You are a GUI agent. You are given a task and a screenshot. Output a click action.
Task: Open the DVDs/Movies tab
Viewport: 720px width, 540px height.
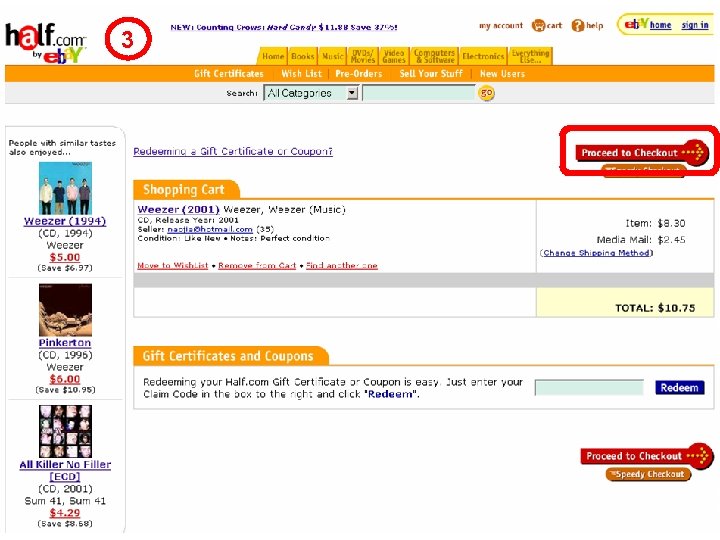click(x=363, y=56)
